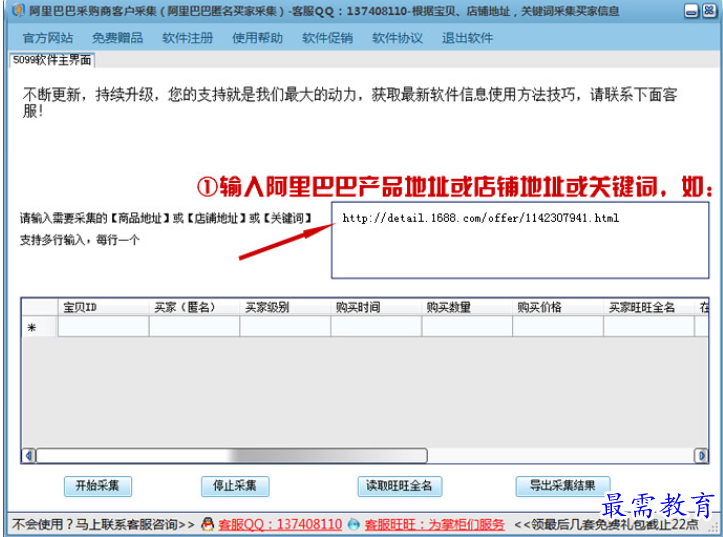Click the http://detail.1688.com/offer/1142307941.html text
The image size is (723, 537).
point(480,218)
